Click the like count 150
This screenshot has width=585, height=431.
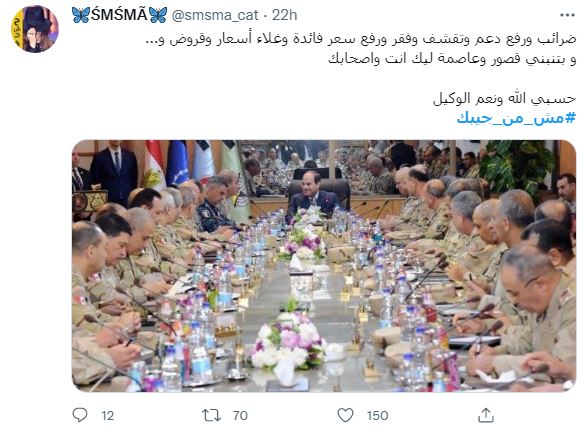pyautogui.click(x=377, y=415)
